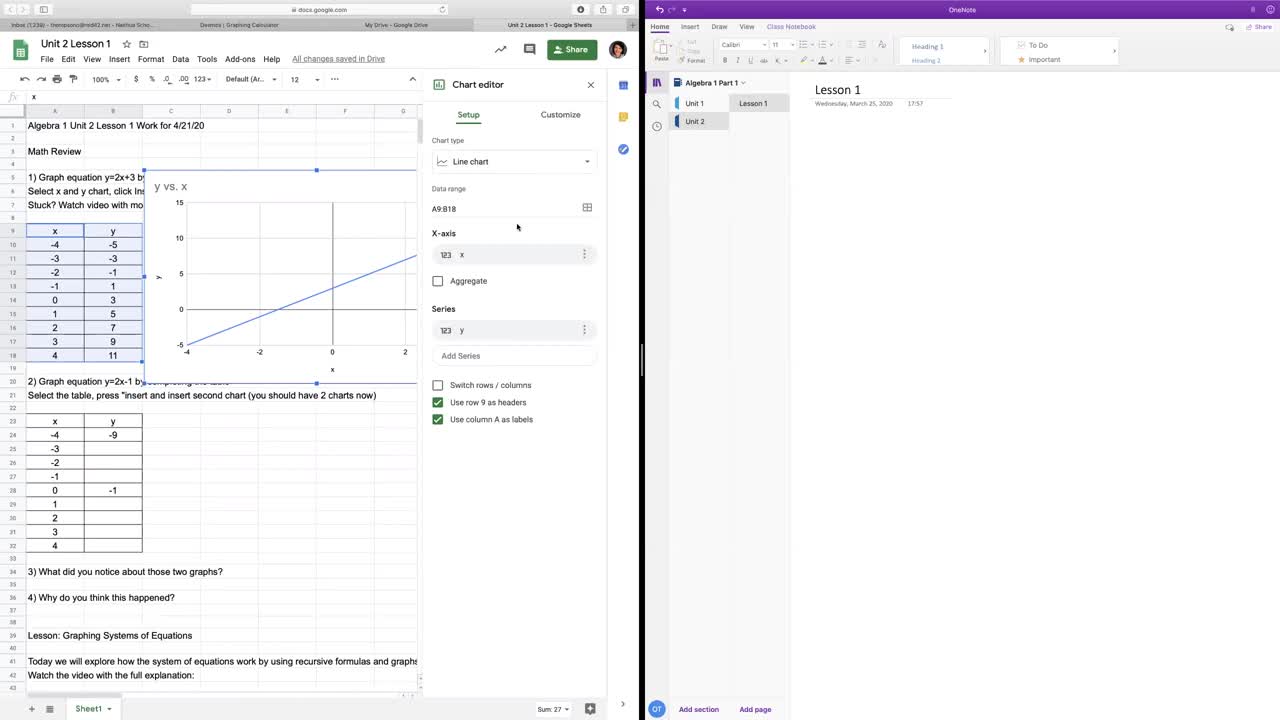Switch to the Draw tab in OneNote
The width and height of the screenshot is (1280, 720).
pyautogui.click(x=719, y=27)
